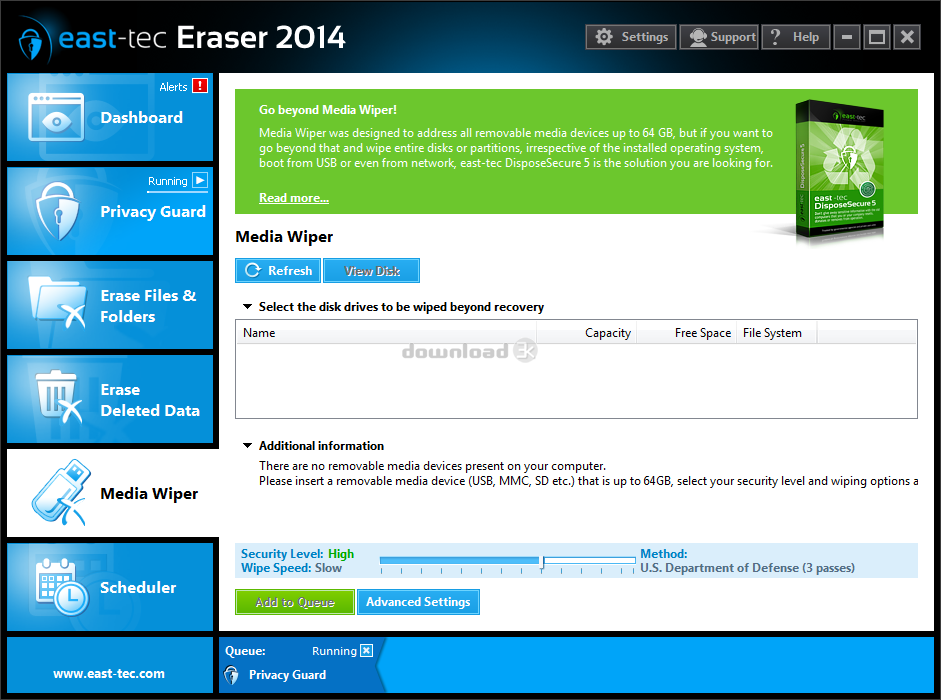Click the Method: U.S. Department of Defense text
Screen dimensions: 941x700
(747, 561)
